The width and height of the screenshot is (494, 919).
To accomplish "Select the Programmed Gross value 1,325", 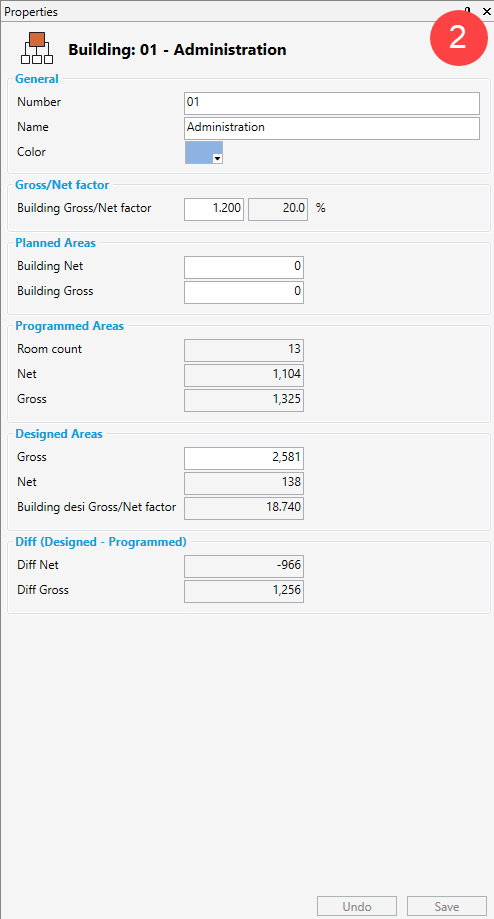I will (244, 401).
